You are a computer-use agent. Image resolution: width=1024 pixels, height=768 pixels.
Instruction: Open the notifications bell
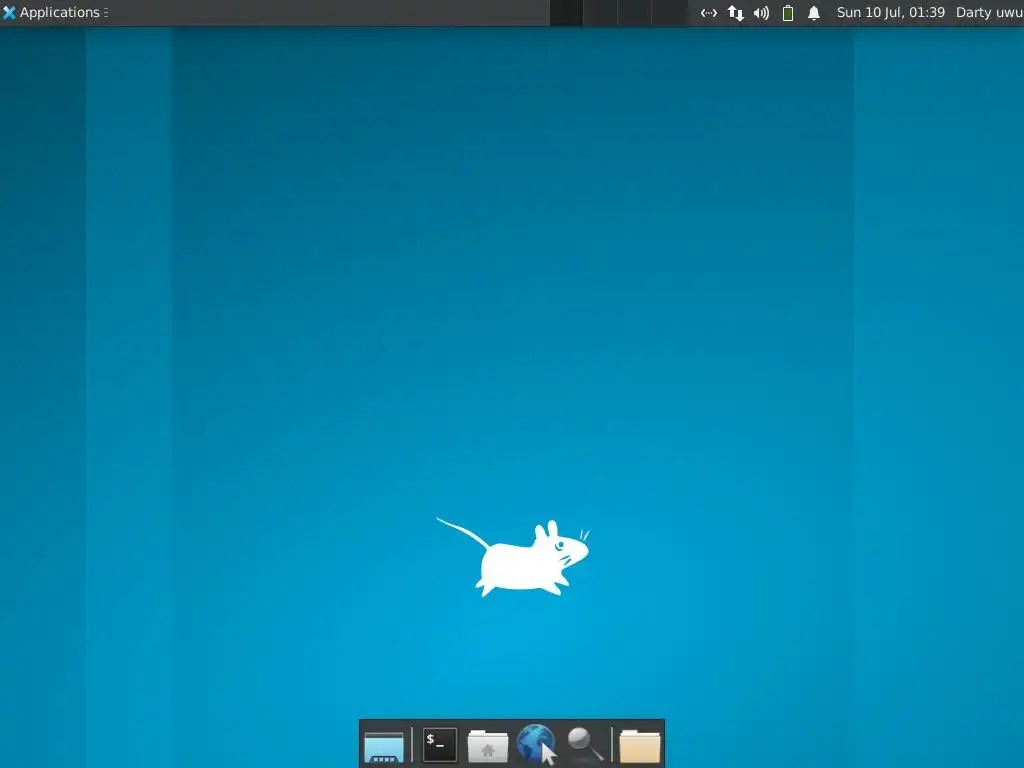pos(814,12)
